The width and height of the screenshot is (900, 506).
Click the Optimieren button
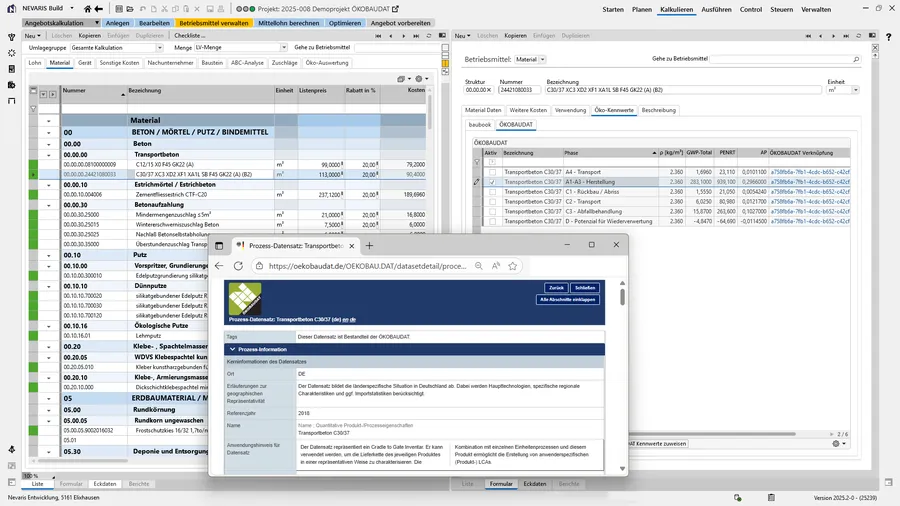click(x=345, y=23)
